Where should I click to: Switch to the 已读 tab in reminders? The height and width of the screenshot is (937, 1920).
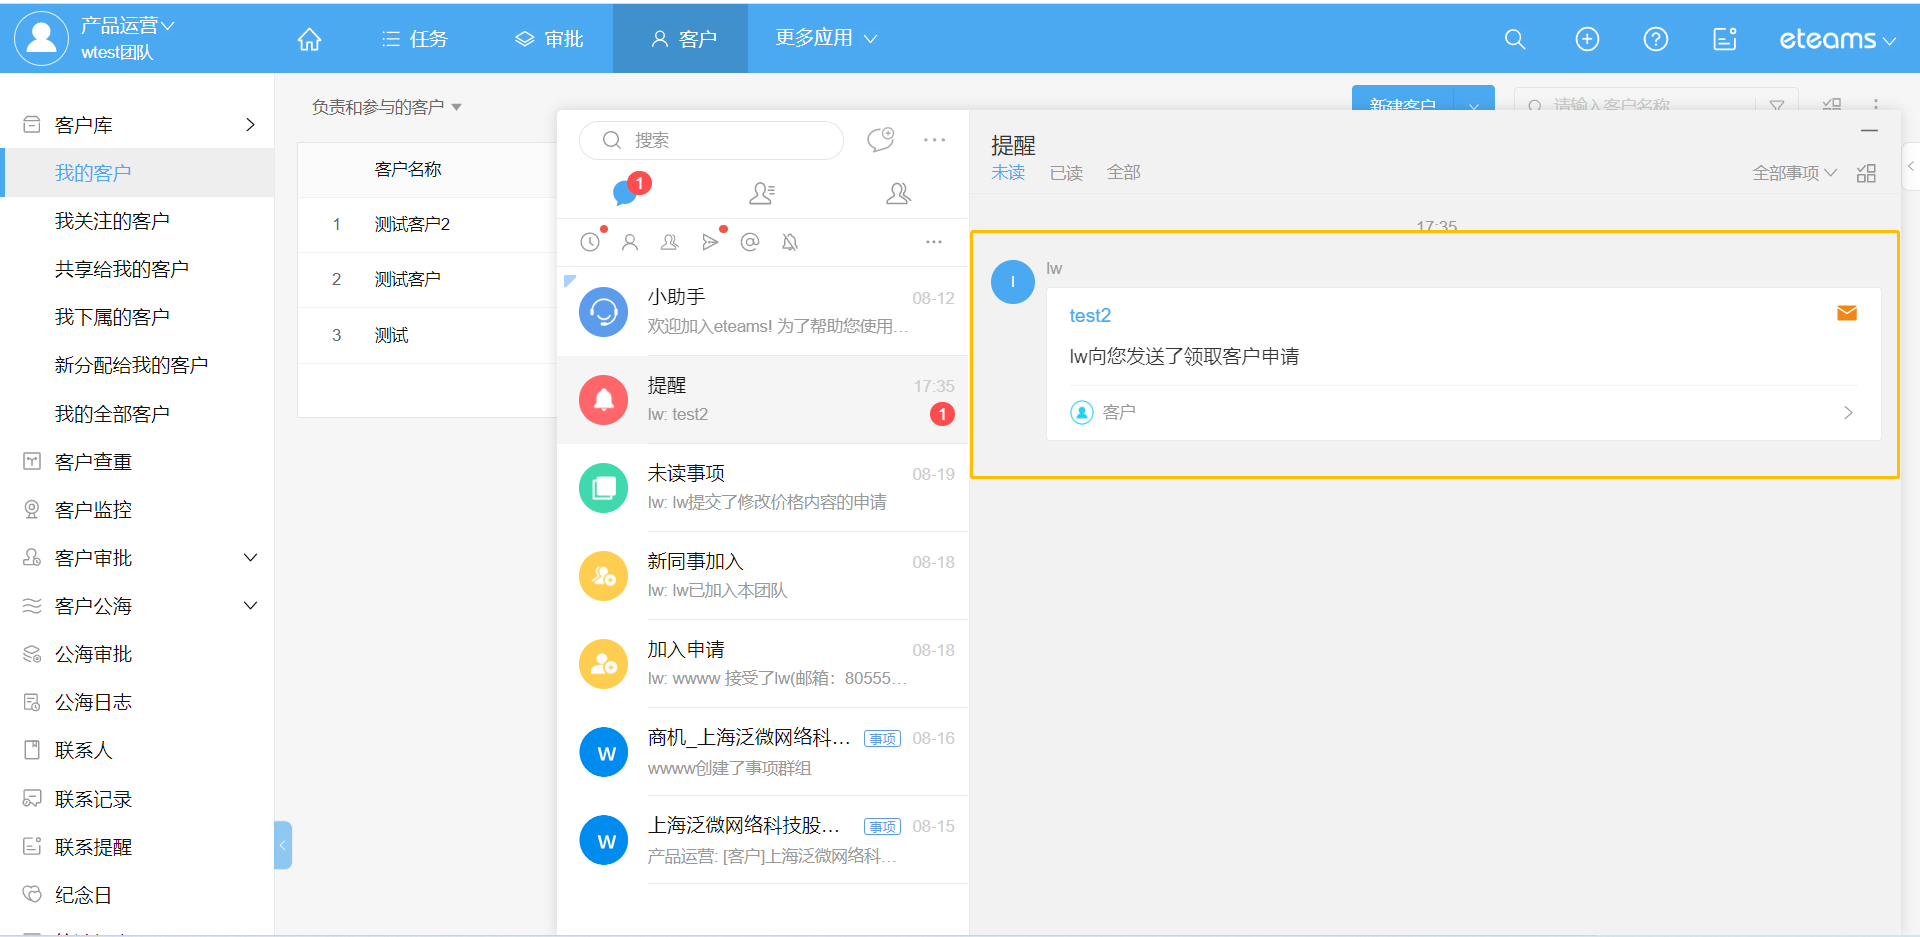1066,173
